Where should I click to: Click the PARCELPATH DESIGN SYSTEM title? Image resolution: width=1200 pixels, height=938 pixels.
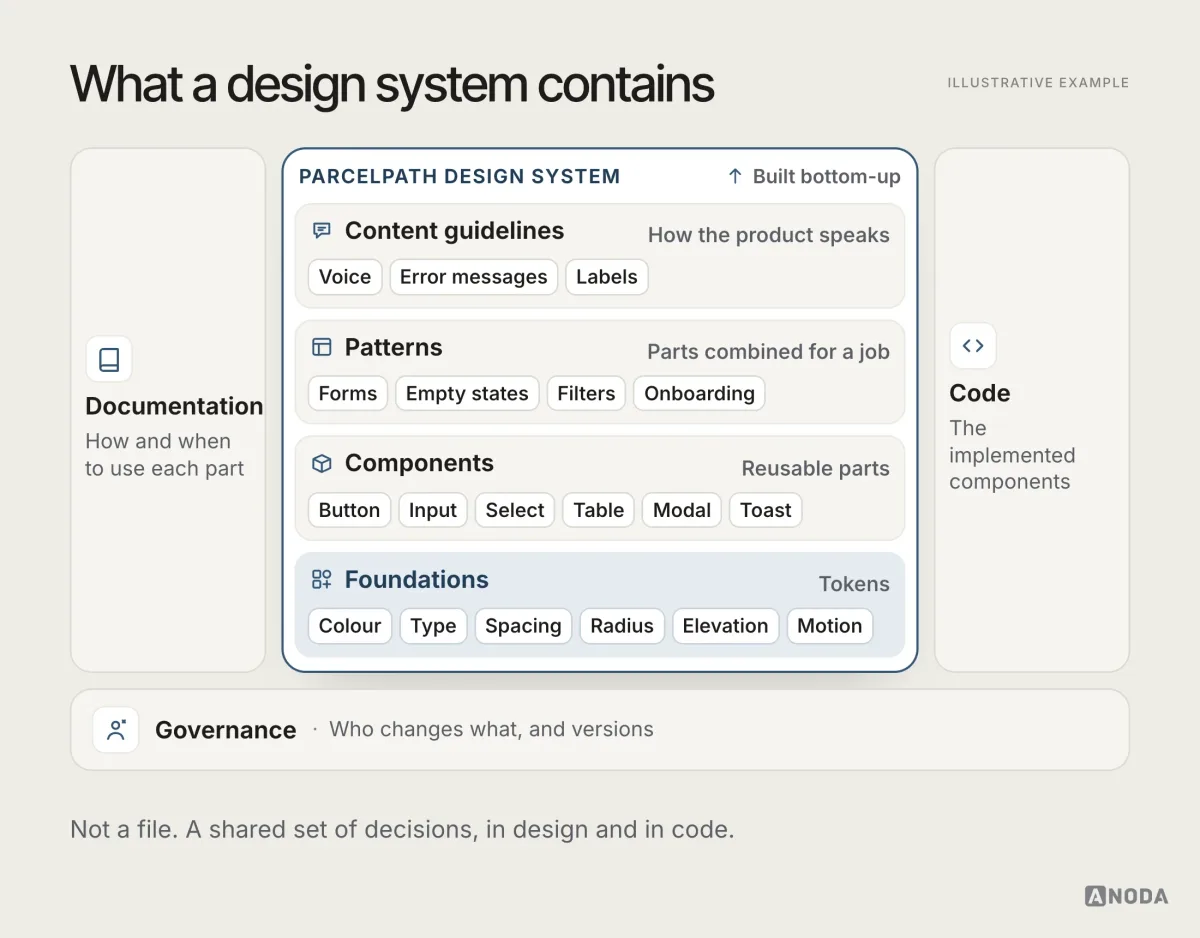[460, 177]
